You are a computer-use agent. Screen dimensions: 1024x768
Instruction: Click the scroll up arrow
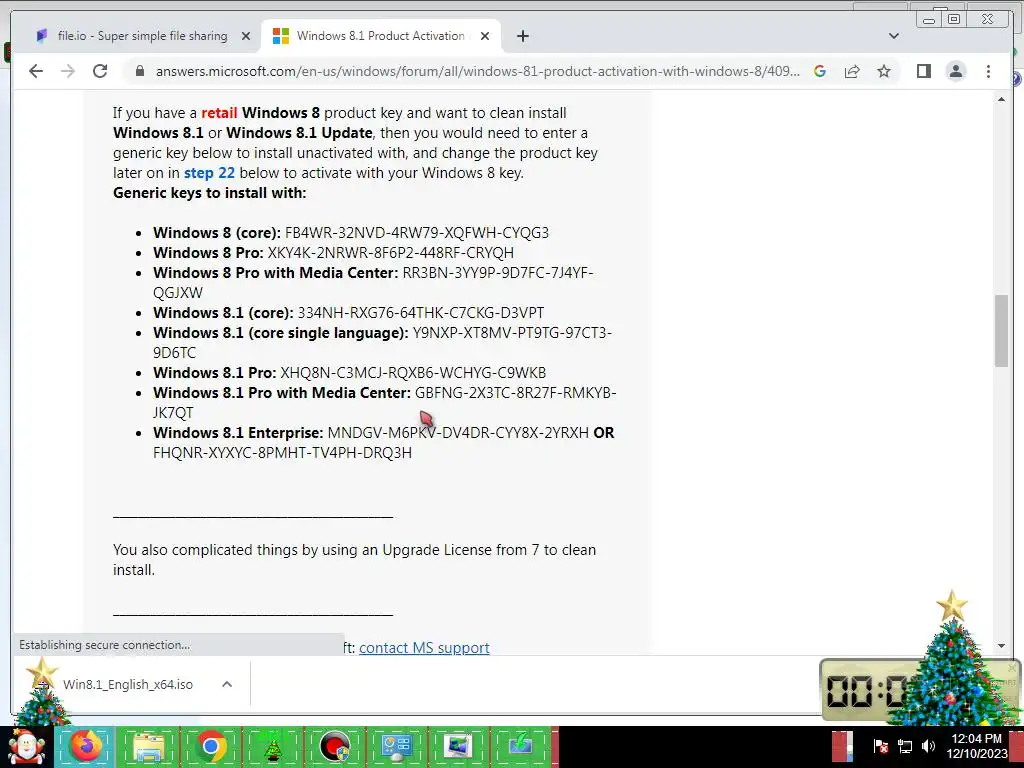(1001, 99)
